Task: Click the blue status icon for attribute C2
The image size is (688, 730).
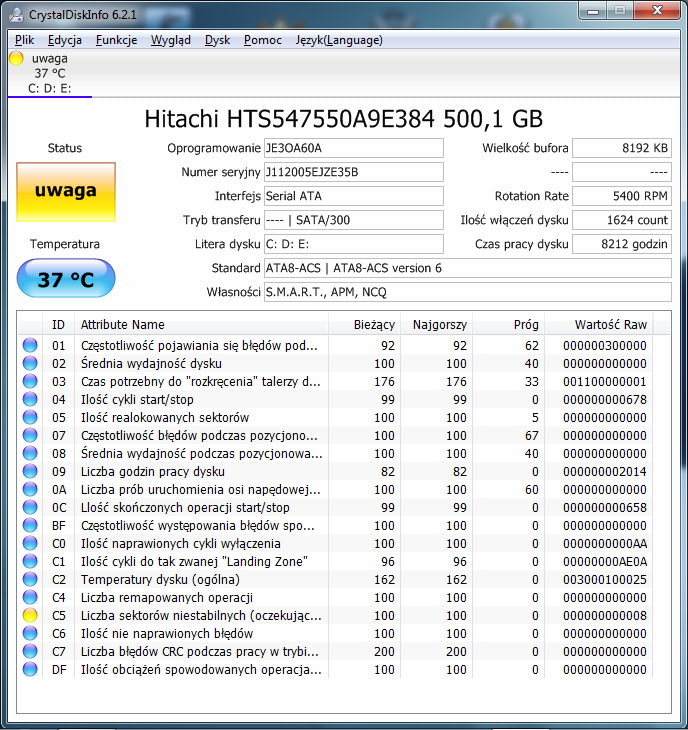Action: 30,579
